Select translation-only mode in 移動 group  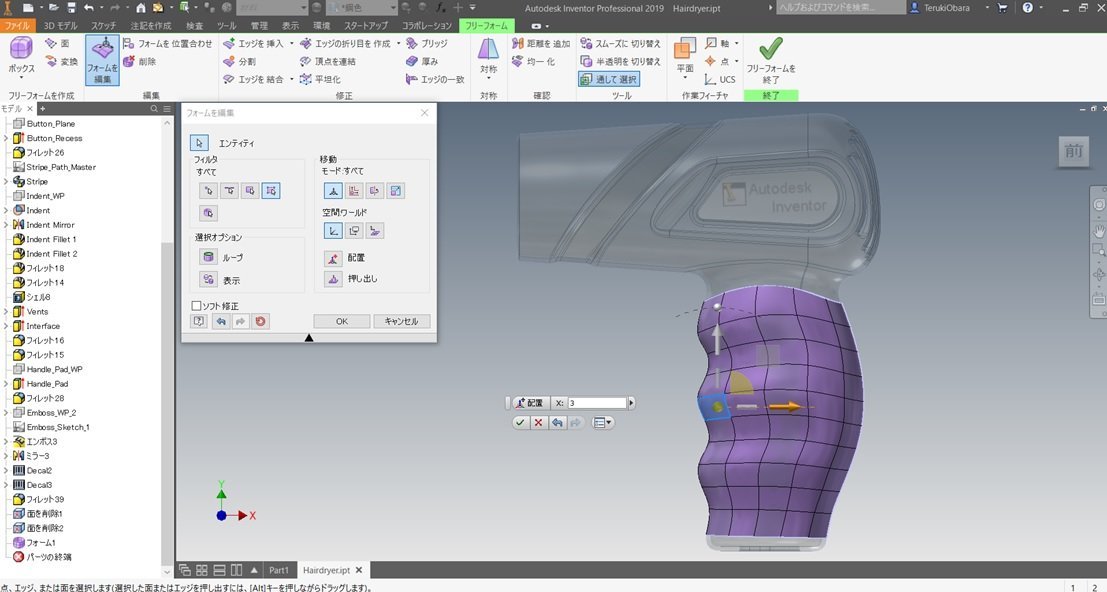tap(354, 191)
